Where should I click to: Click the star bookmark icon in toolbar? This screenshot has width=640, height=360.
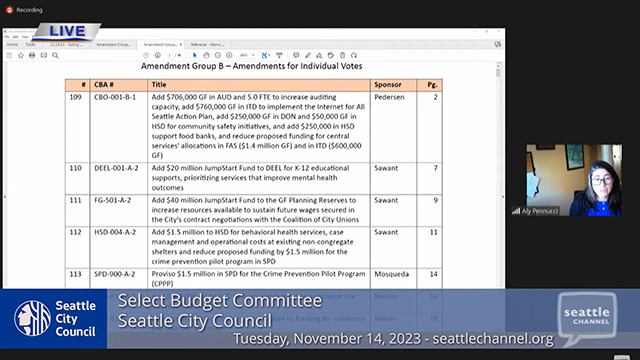click(x=21, y=55)
